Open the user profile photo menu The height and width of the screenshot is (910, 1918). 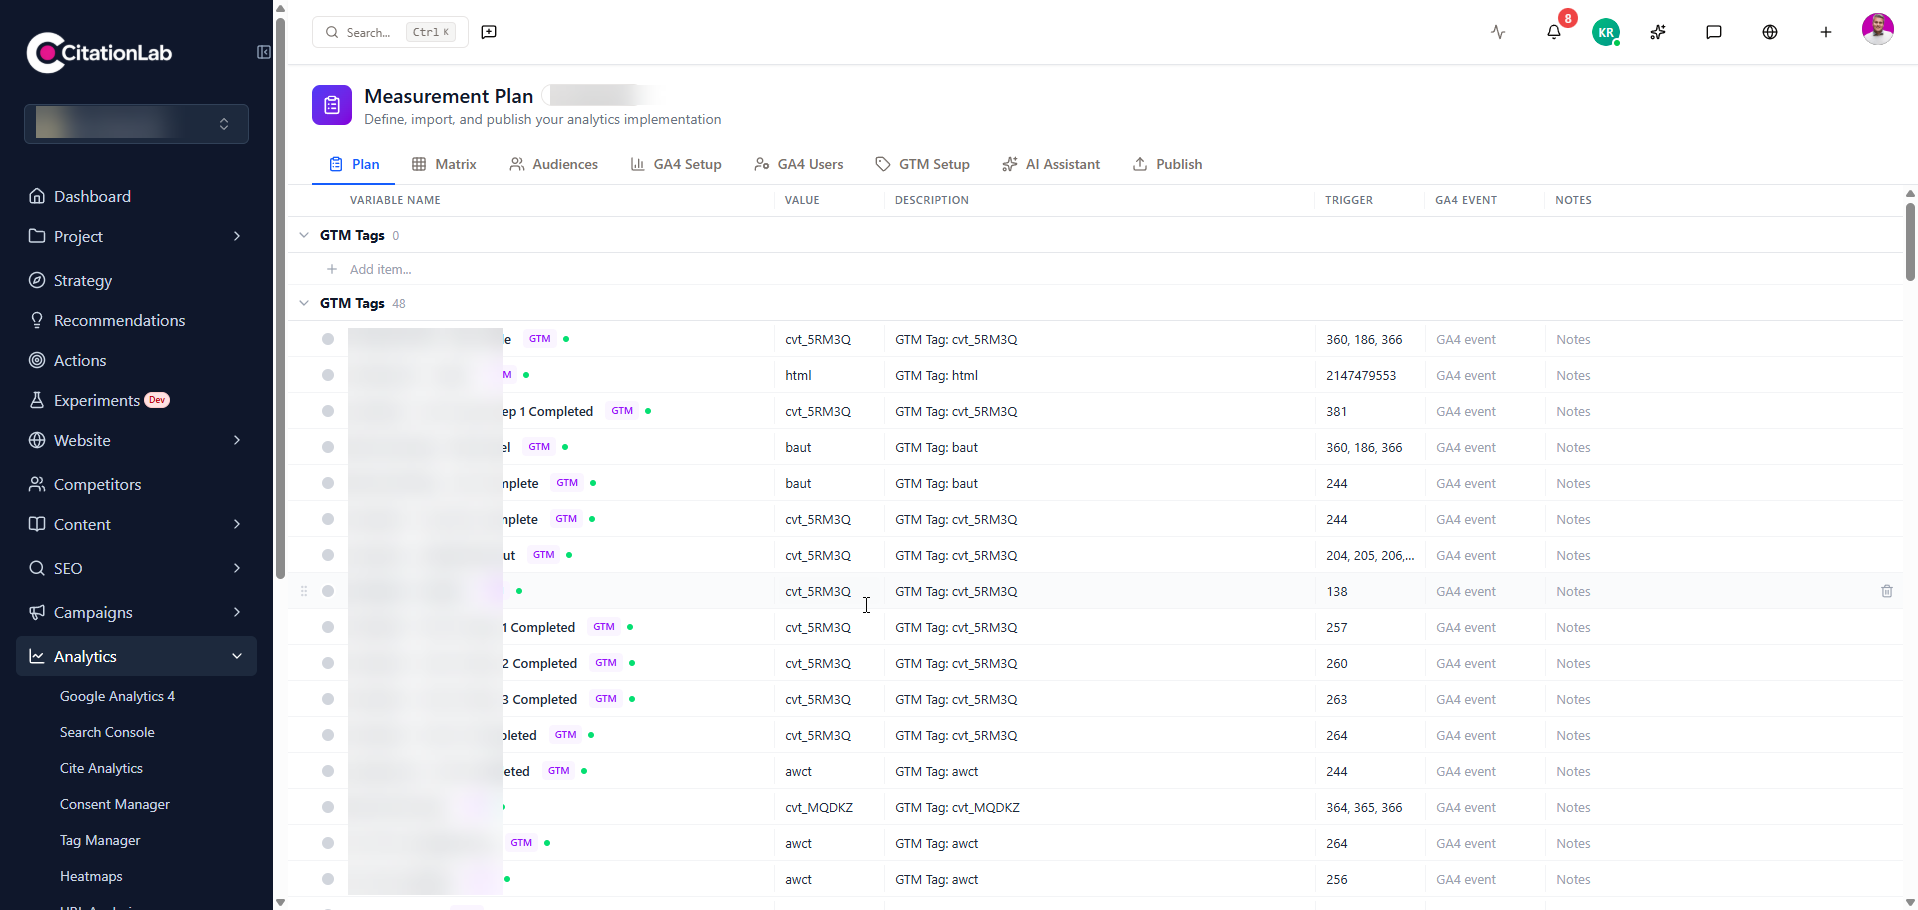pos(1878,30)
